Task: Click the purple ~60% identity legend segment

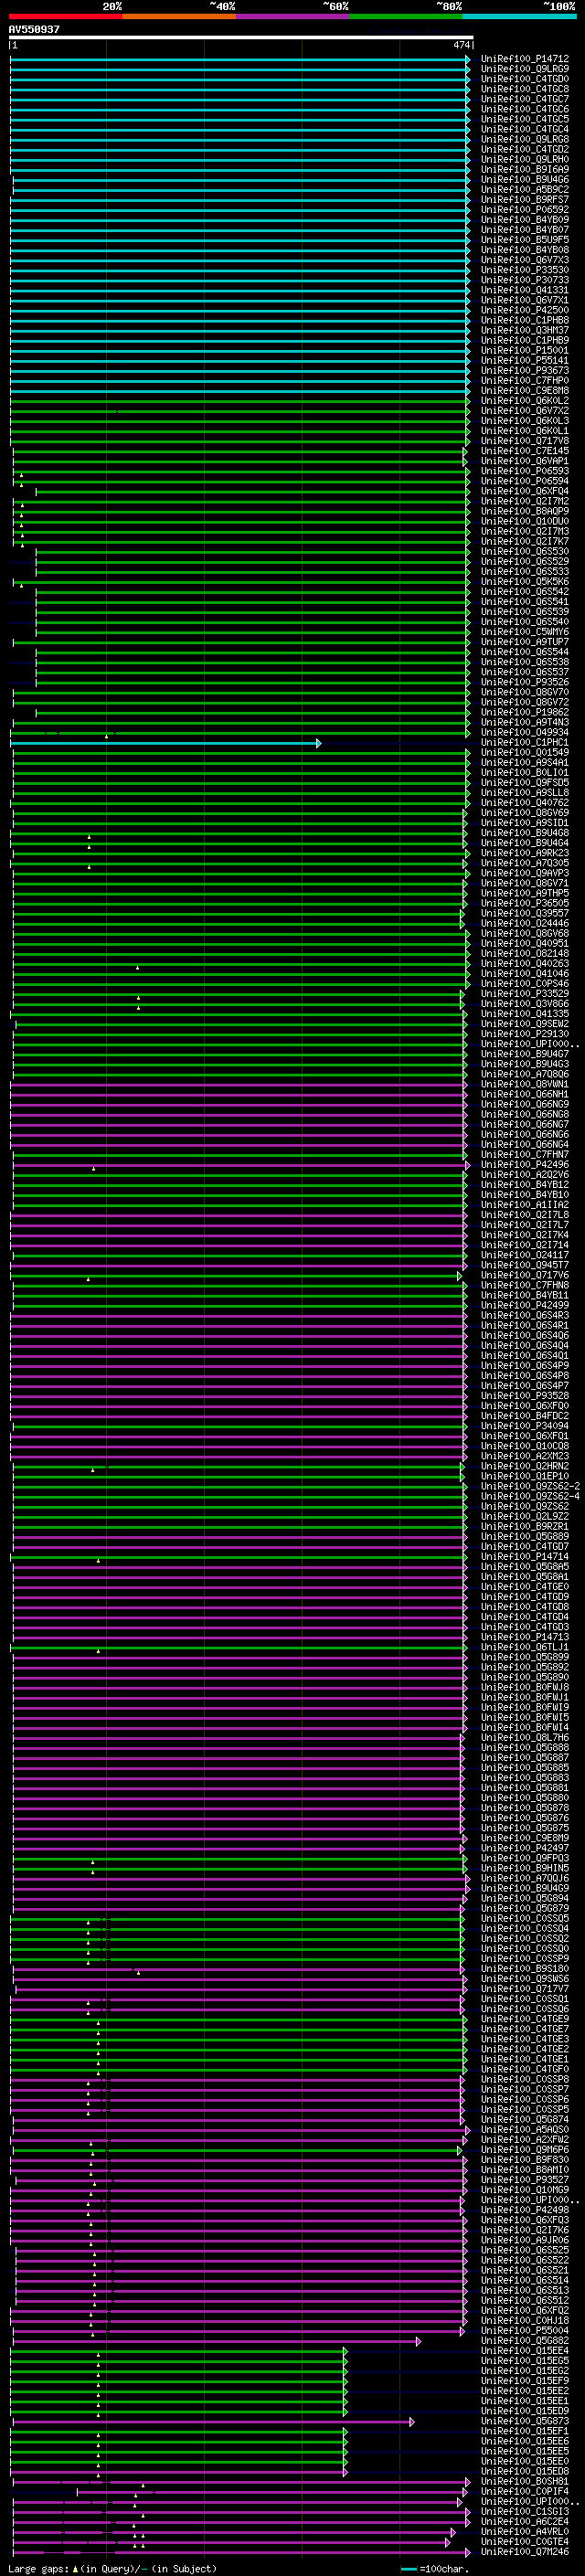Action: (293, 17)
